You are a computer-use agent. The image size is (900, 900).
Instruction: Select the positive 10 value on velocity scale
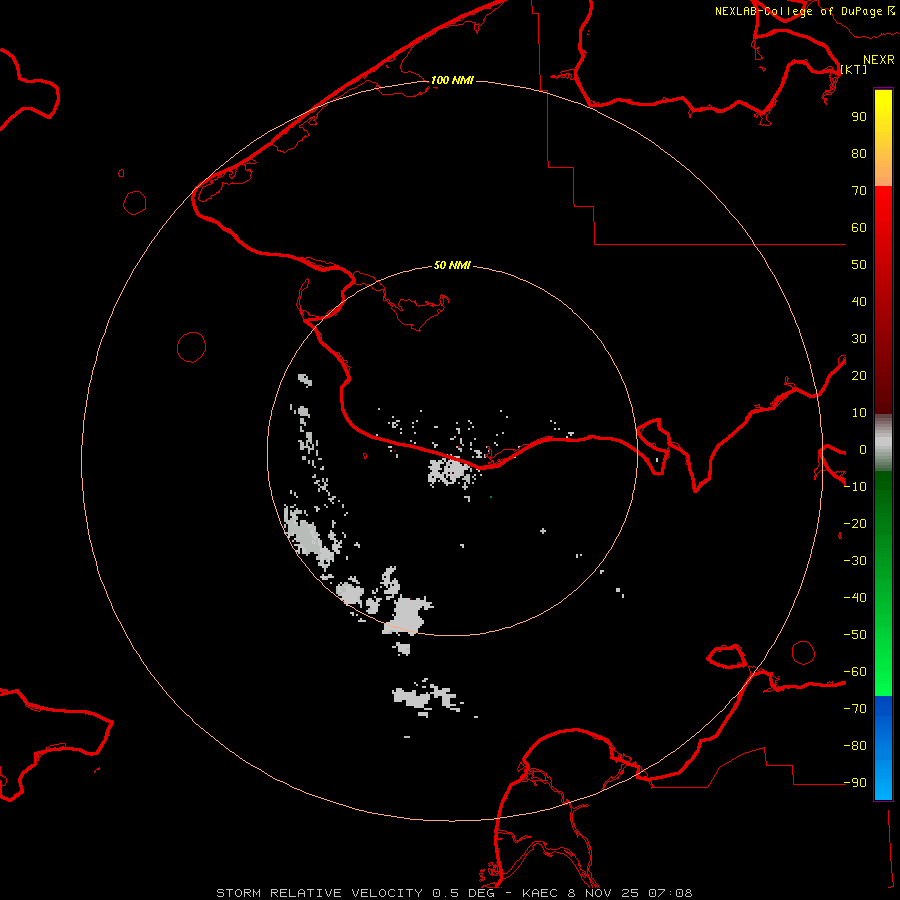[859, 413]
